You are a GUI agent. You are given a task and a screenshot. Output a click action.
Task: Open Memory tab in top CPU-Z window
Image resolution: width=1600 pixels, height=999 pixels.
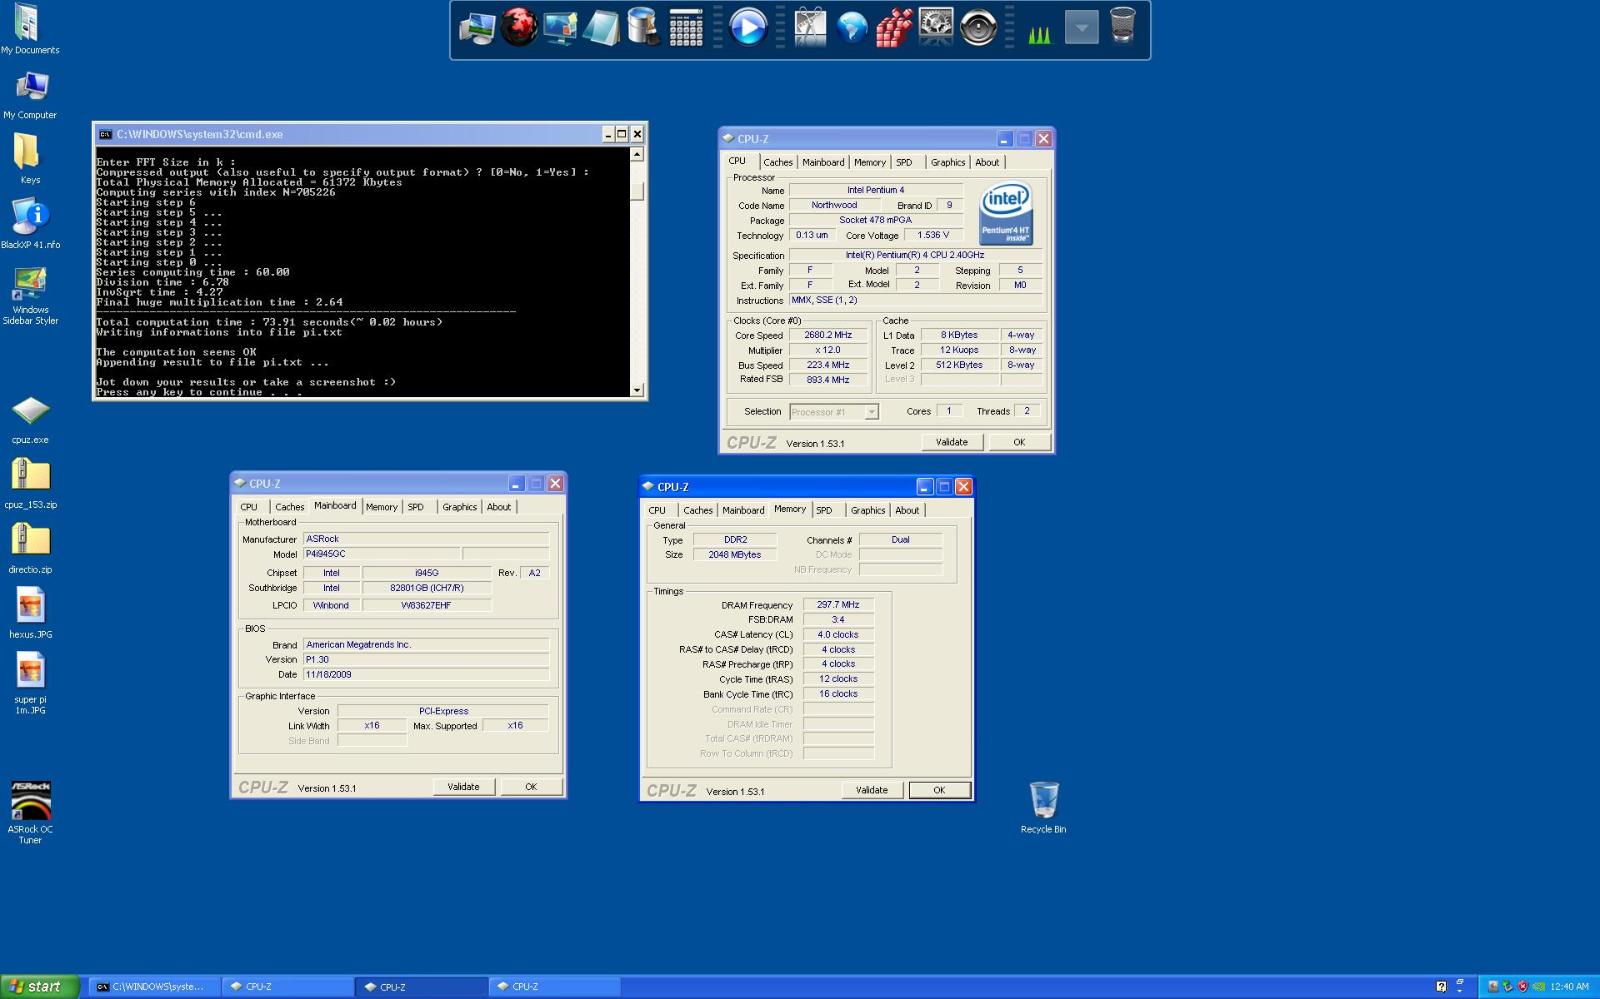(869, 162)
